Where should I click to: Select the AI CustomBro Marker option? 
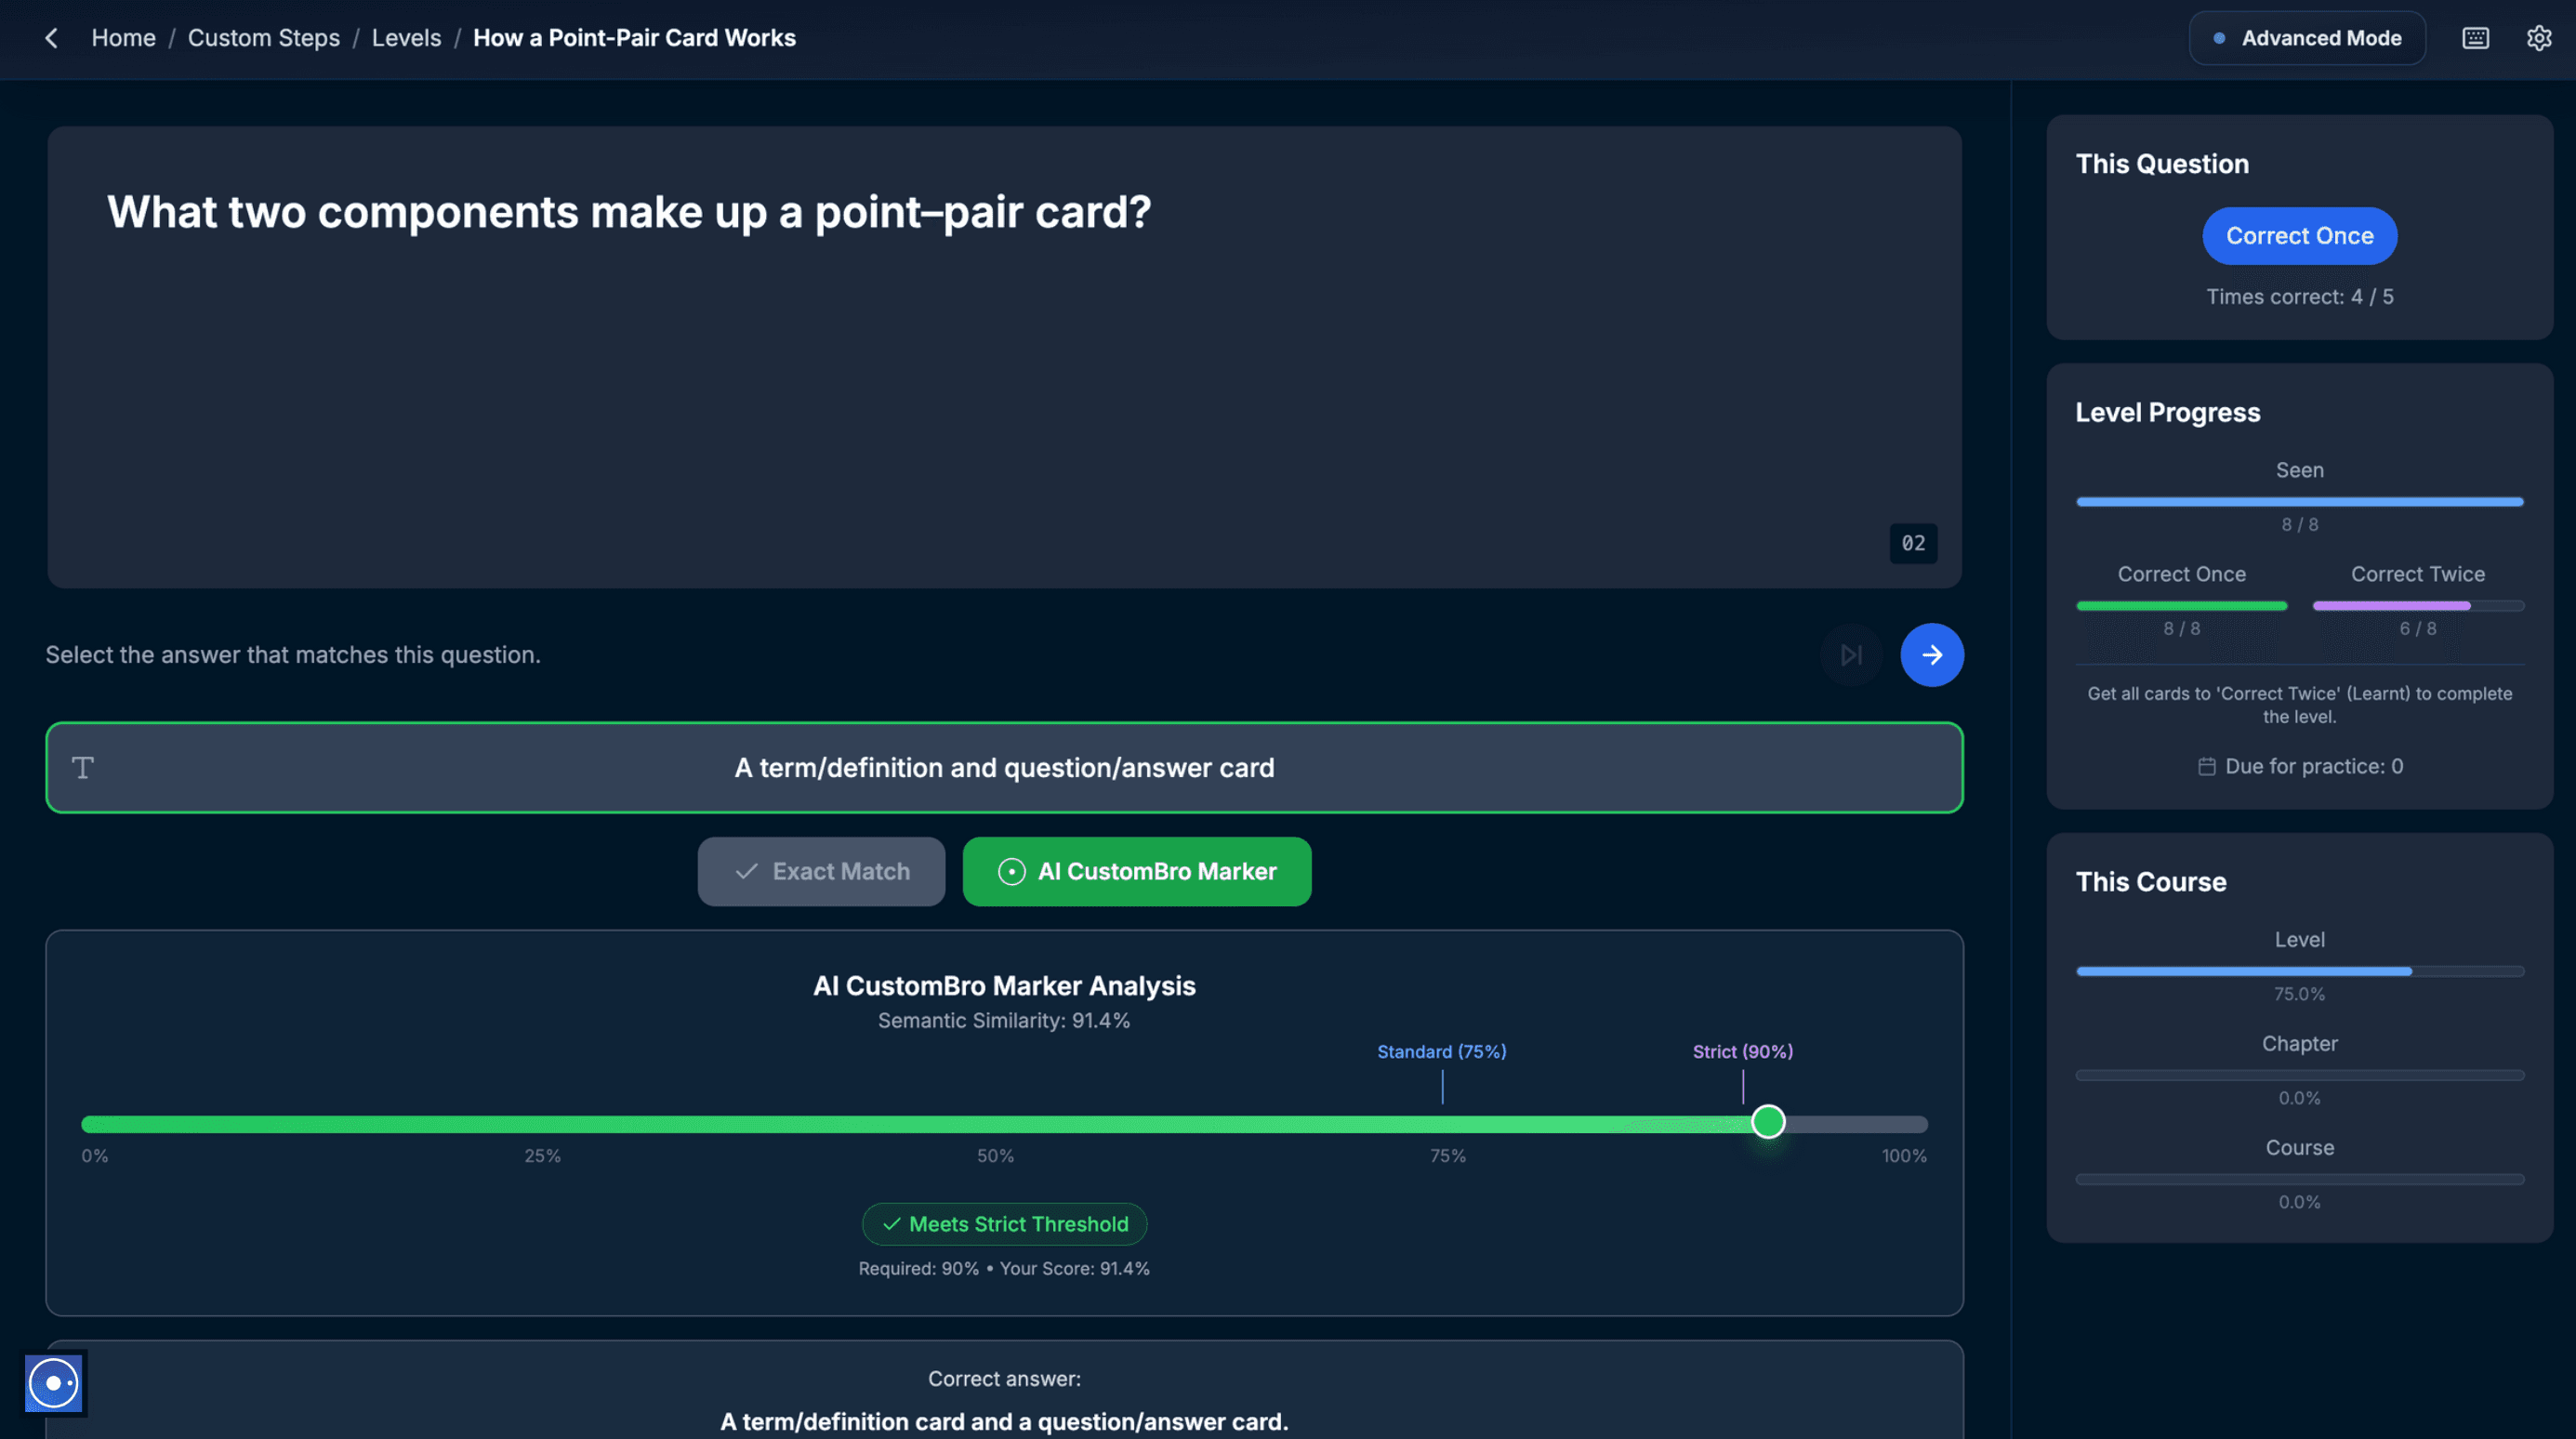(x=1137, y=872)
